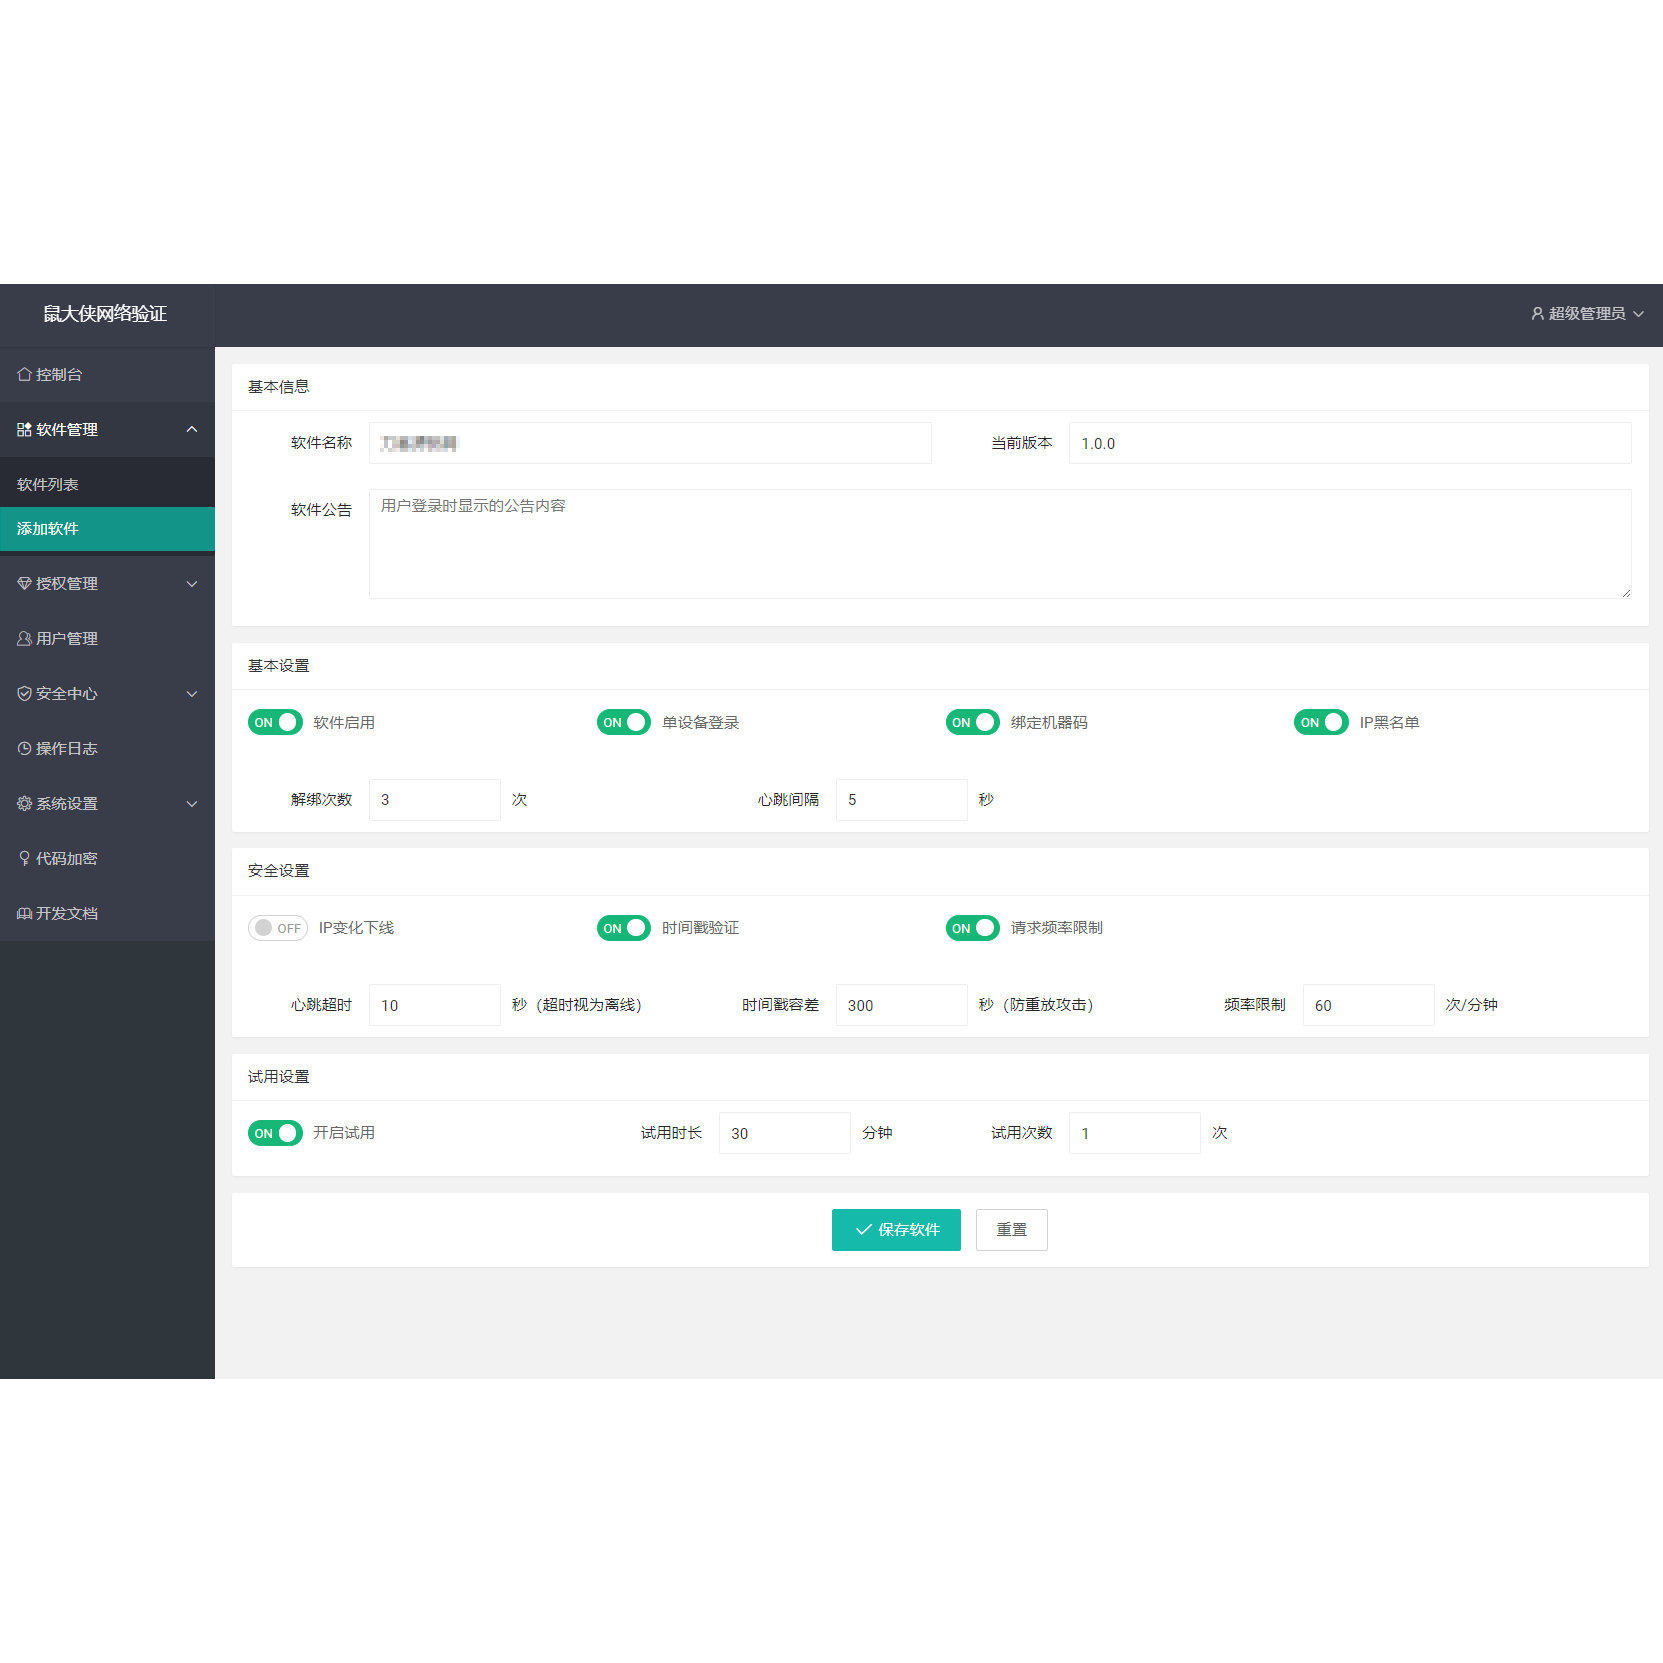Enable the IP变化下线 switch

(x=278, y=929)
